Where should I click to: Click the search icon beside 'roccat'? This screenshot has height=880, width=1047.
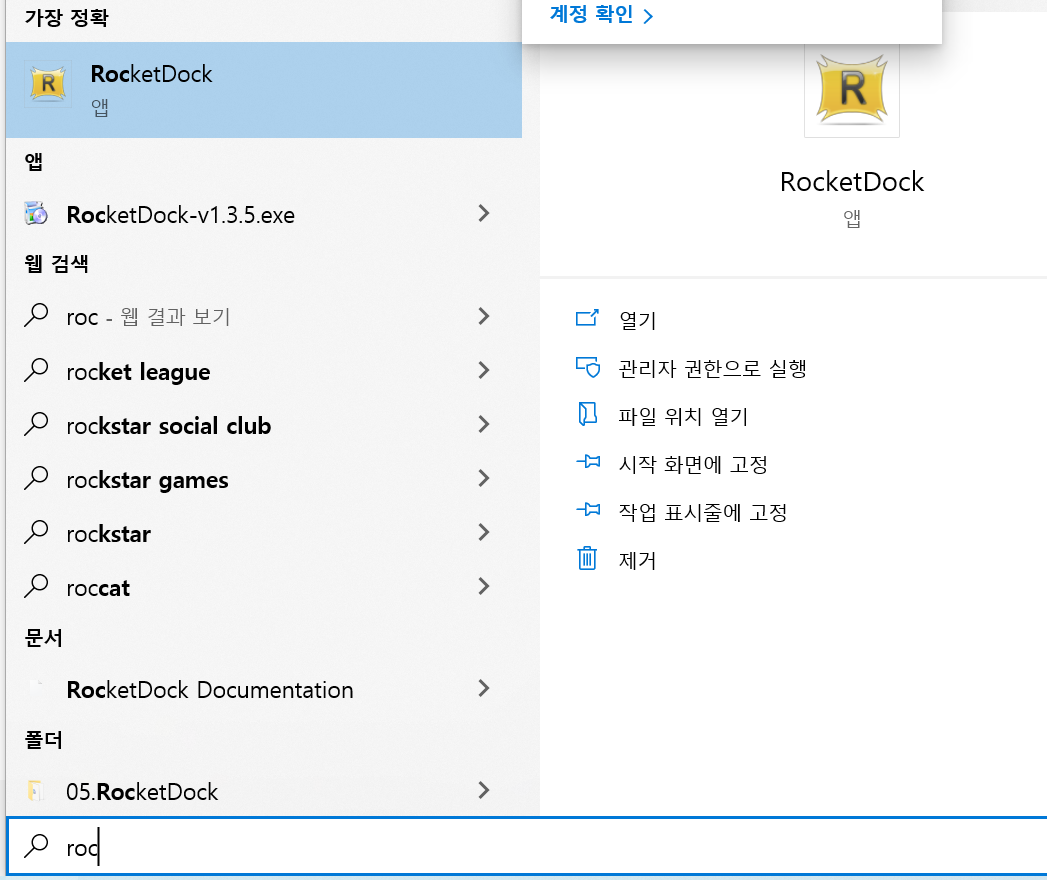[x=36, y=587]
